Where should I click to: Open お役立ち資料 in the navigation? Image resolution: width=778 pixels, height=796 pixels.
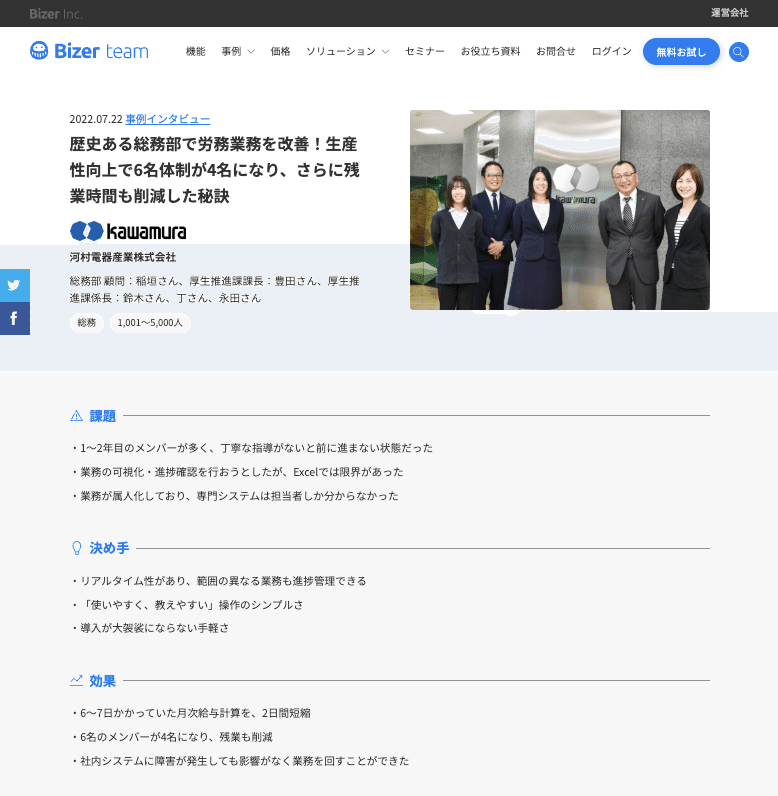click(x=490, y=51)
